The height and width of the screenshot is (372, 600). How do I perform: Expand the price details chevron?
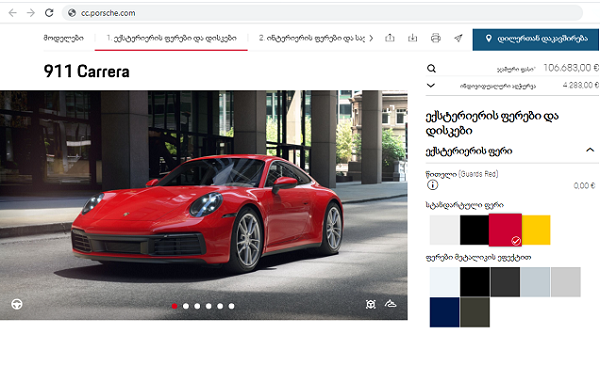(x=431, y=85)
